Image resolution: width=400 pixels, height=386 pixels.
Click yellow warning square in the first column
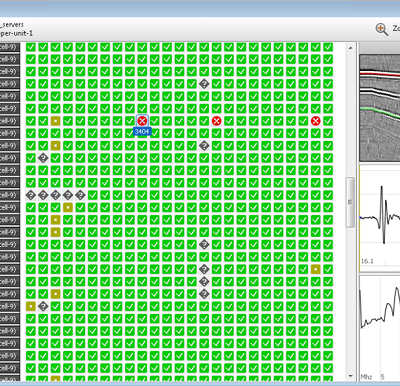(31, 306)
